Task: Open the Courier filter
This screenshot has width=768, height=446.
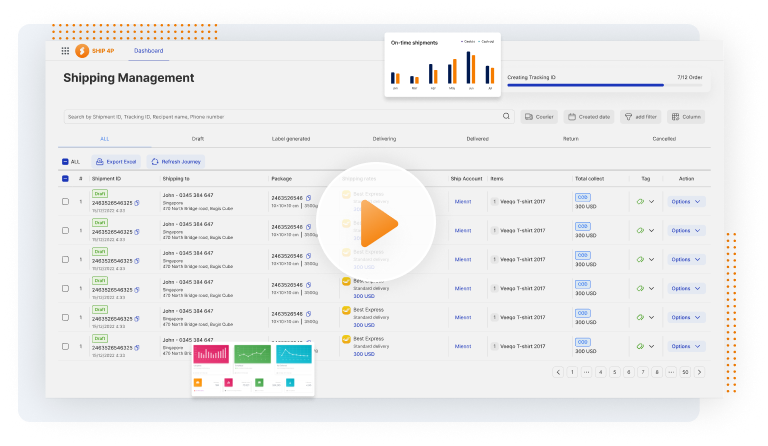Action: (x=539, y=117)
